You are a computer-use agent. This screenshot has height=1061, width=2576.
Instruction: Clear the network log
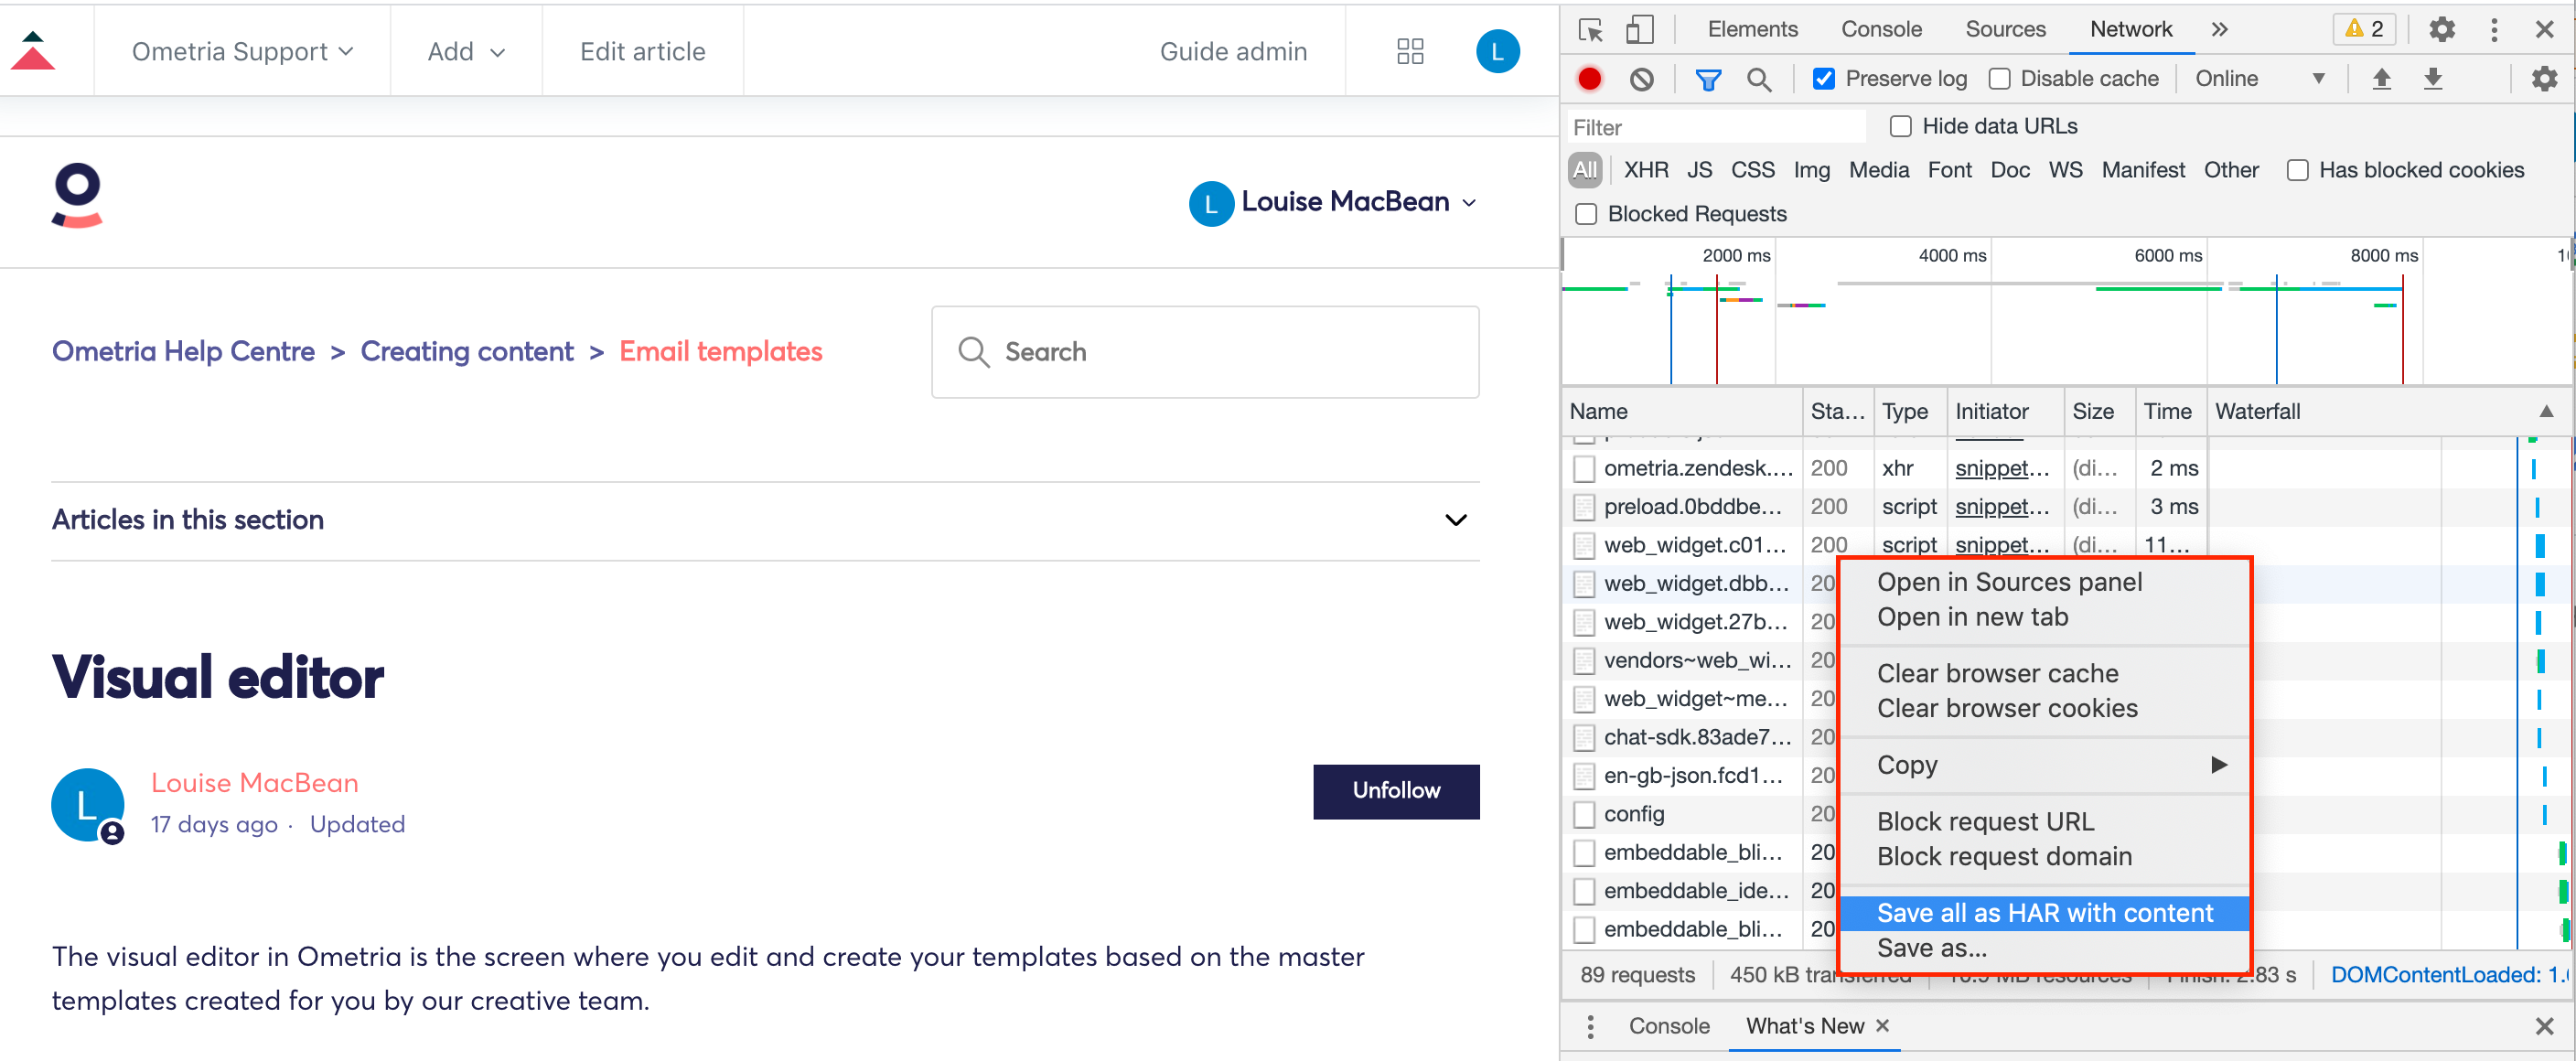pyautogui.click(x=1640, y=78)
